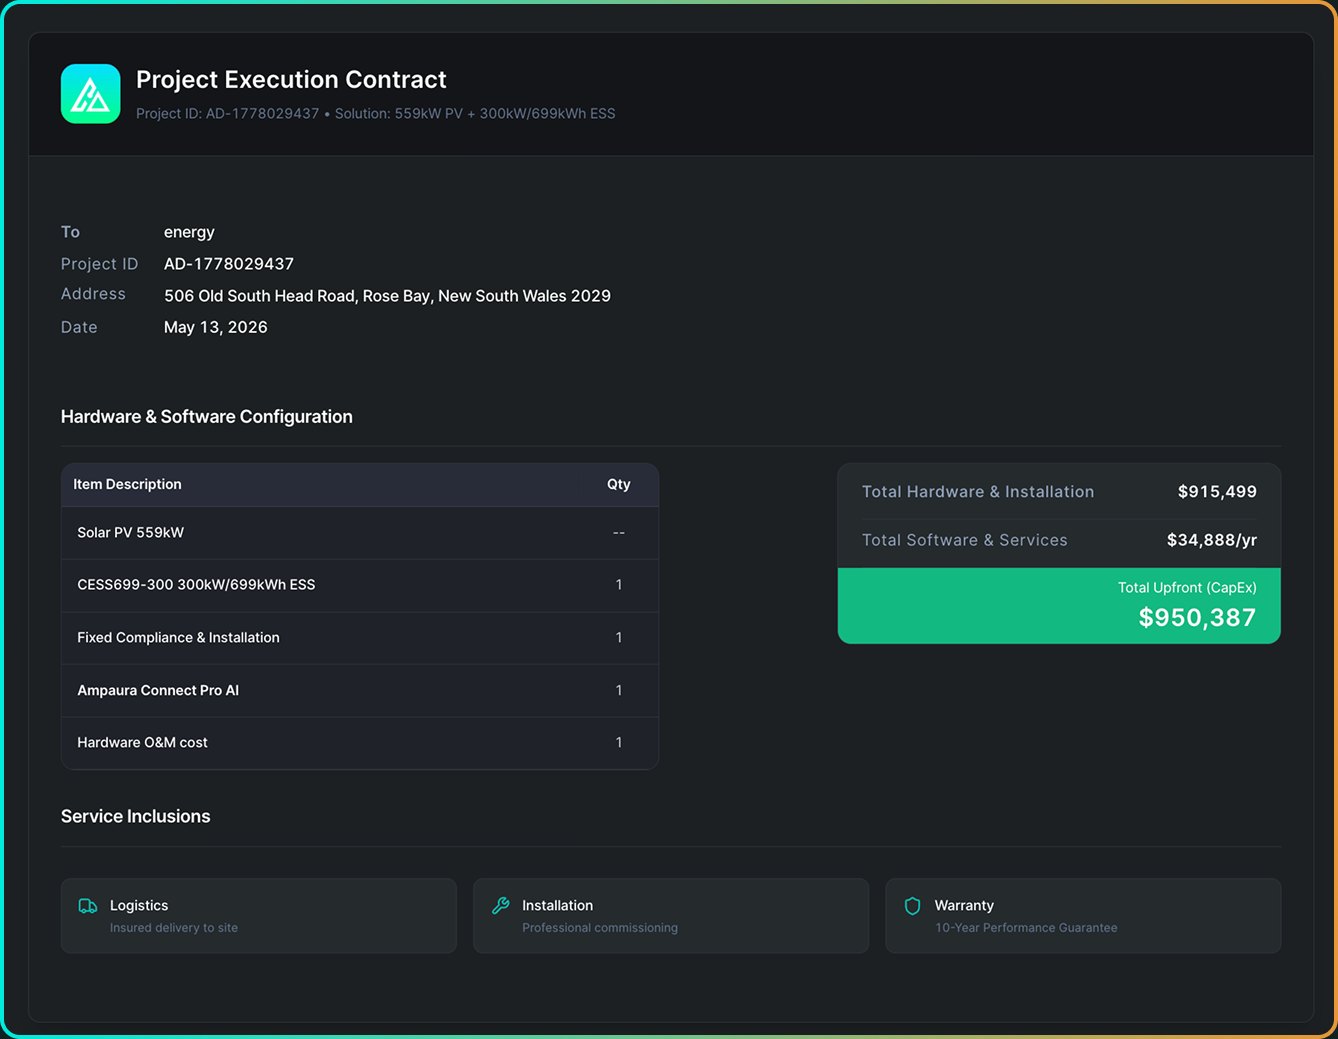
Task: Click the 'Address' field label
Action: tap(93, 294)
